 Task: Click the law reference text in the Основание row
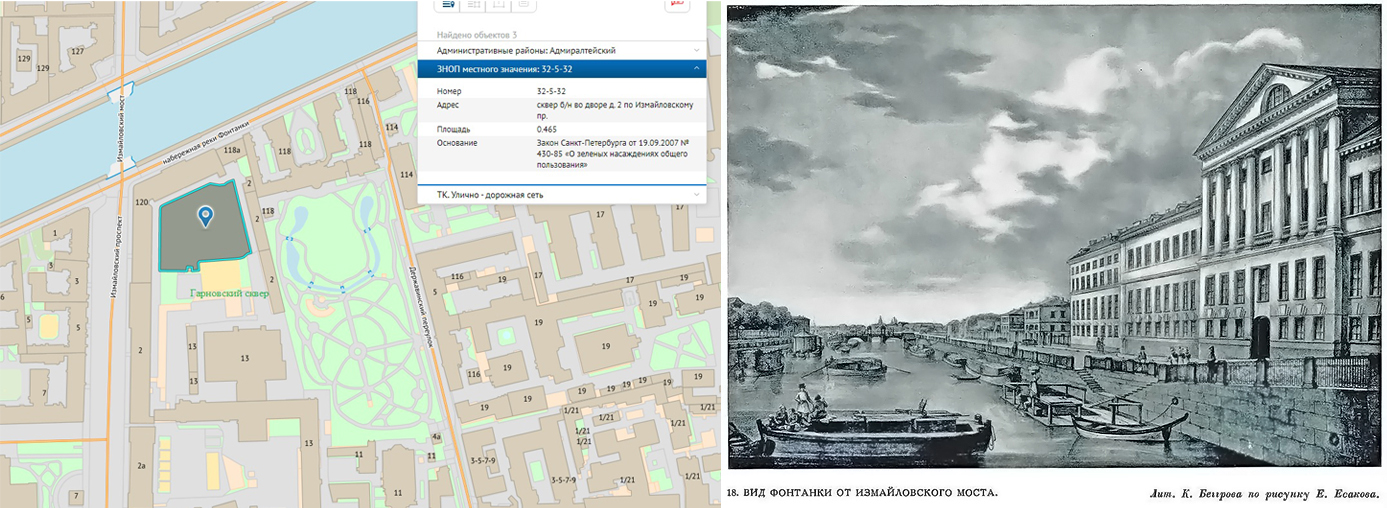tap(612, 154)
